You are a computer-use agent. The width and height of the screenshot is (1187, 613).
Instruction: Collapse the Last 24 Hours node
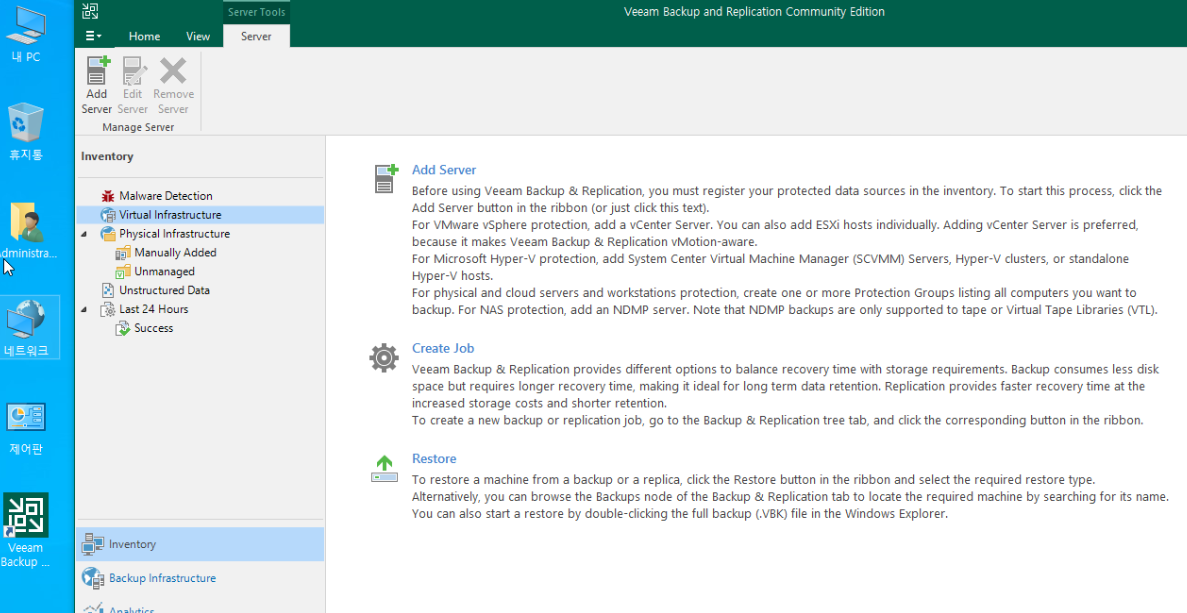[x=86, y=310]
